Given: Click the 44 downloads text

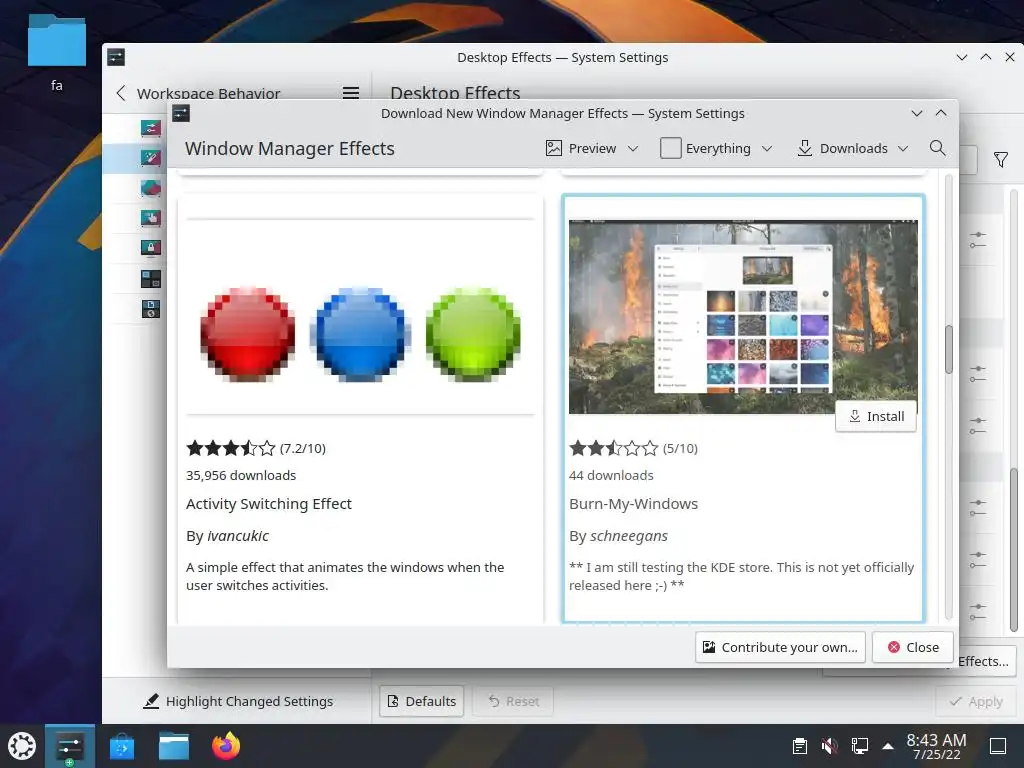Looking at the screenshot, I should pos(611,475).
